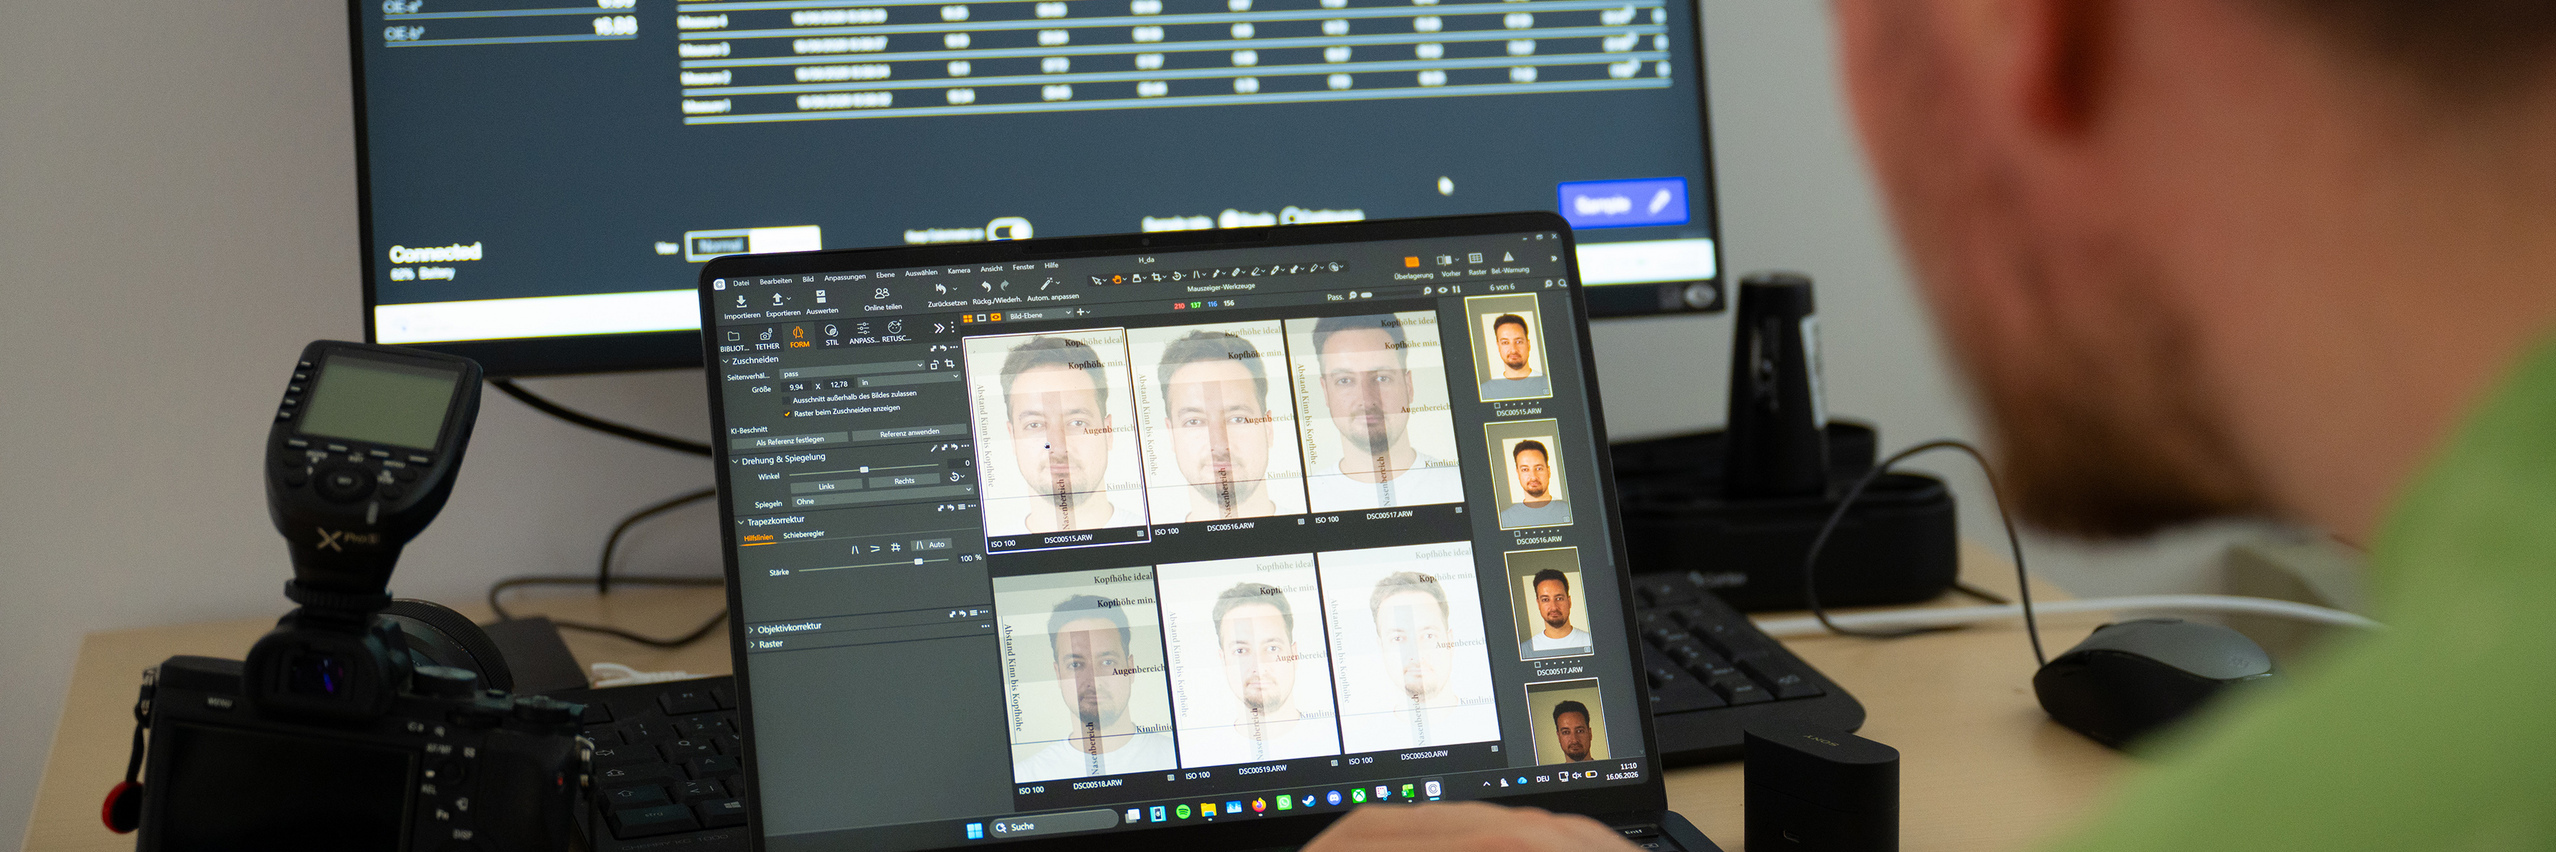Switch to the STIL tool tab
Screen dimensions: 2556x852
coord(832,335)
